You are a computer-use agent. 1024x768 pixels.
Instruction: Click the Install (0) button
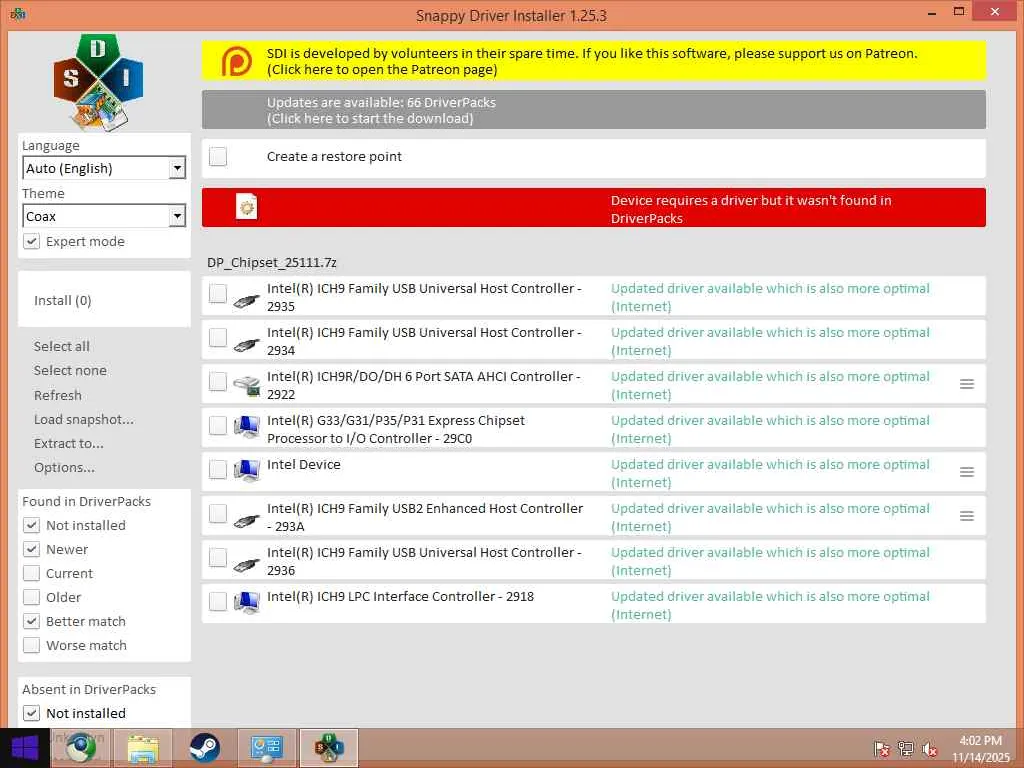click(x=104, y=300)
